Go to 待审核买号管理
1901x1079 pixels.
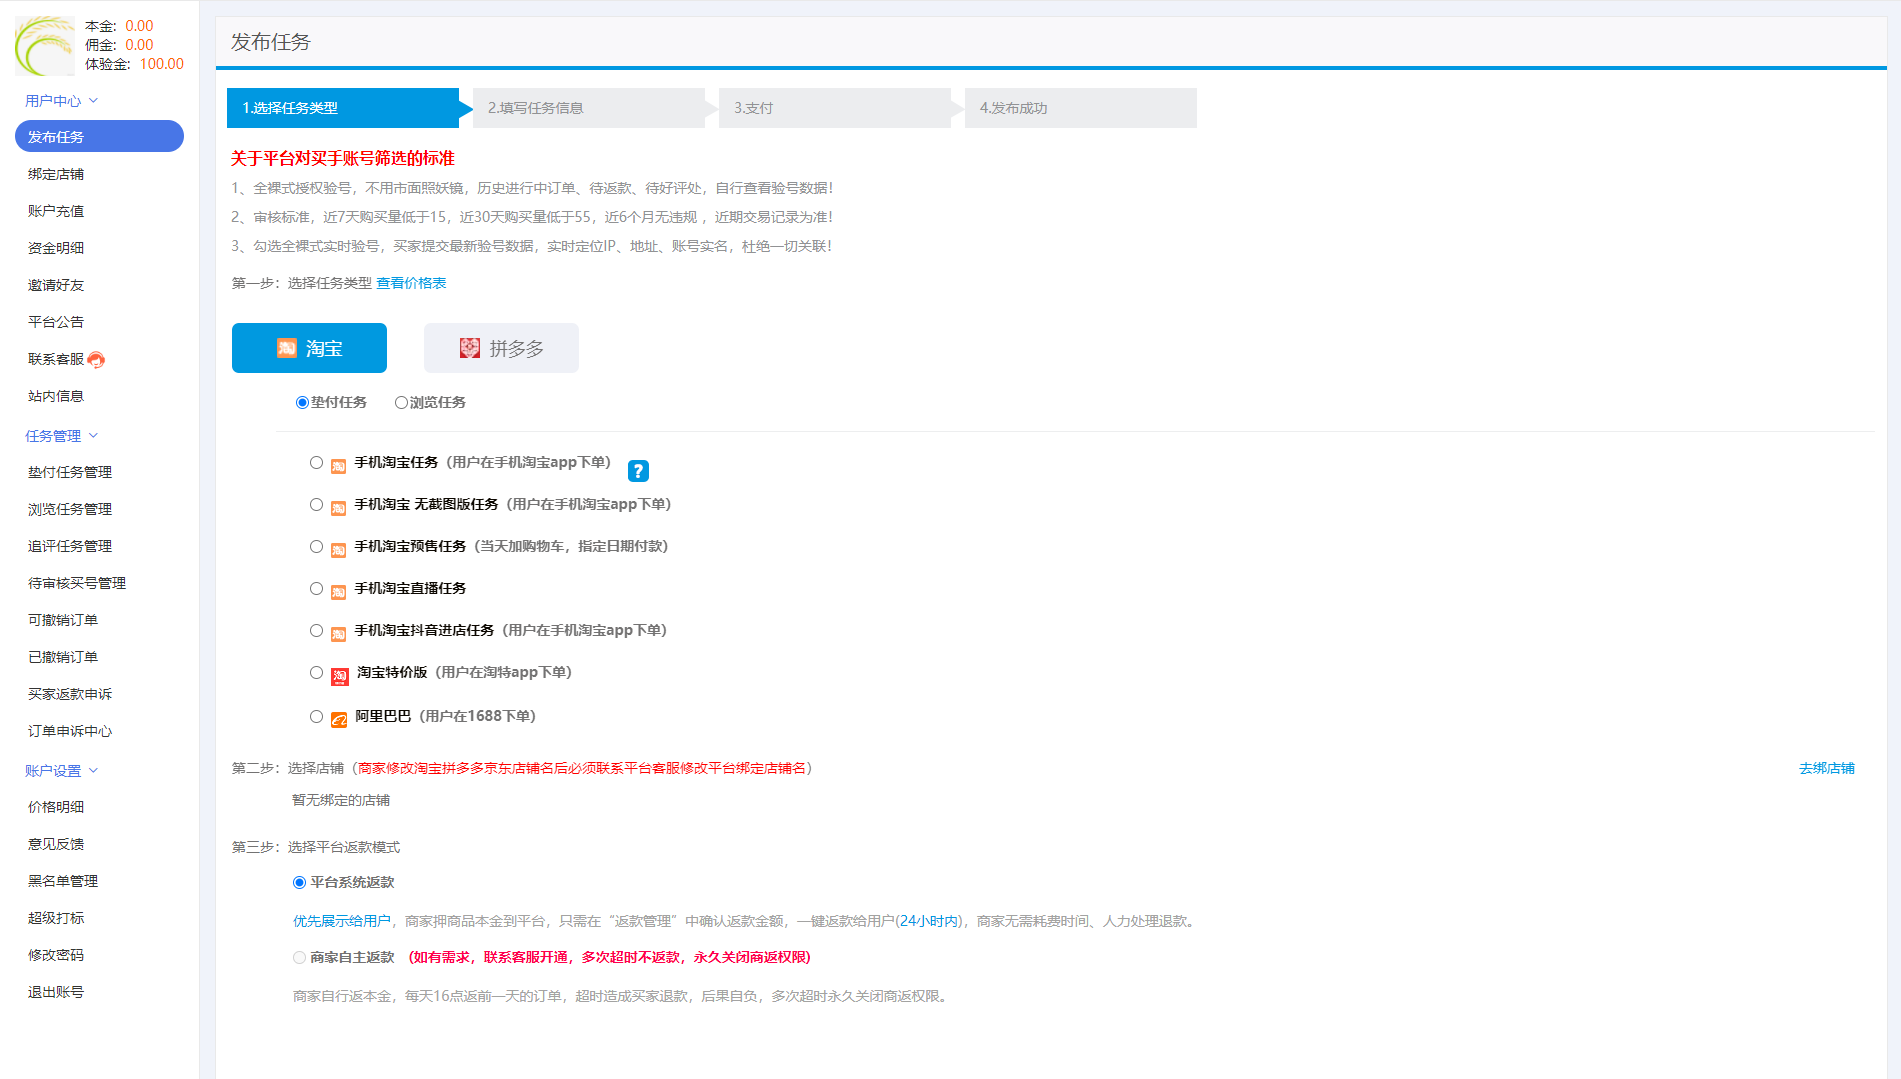click(x=77, y=583)
